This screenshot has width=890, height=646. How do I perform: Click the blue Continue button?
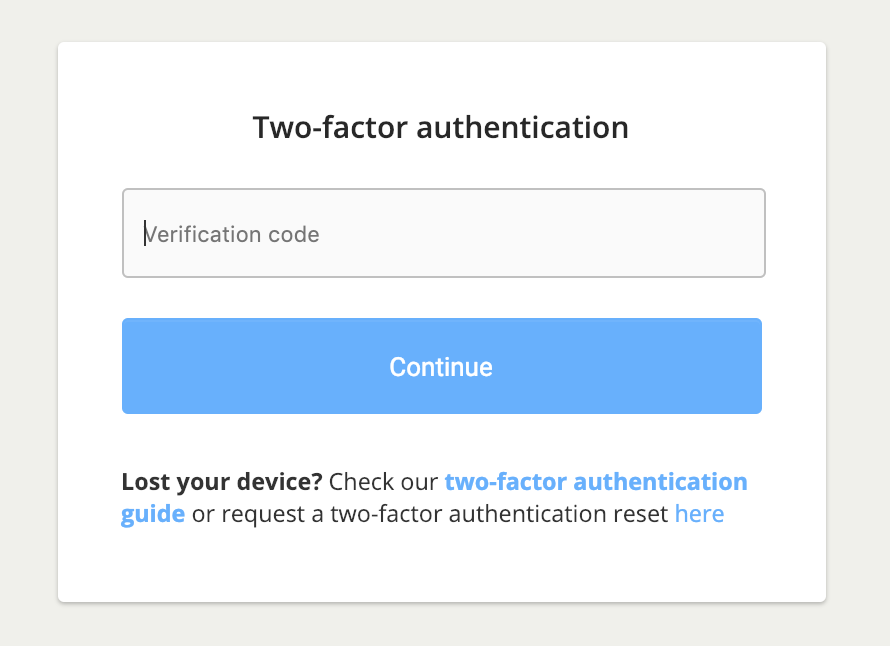442,366
